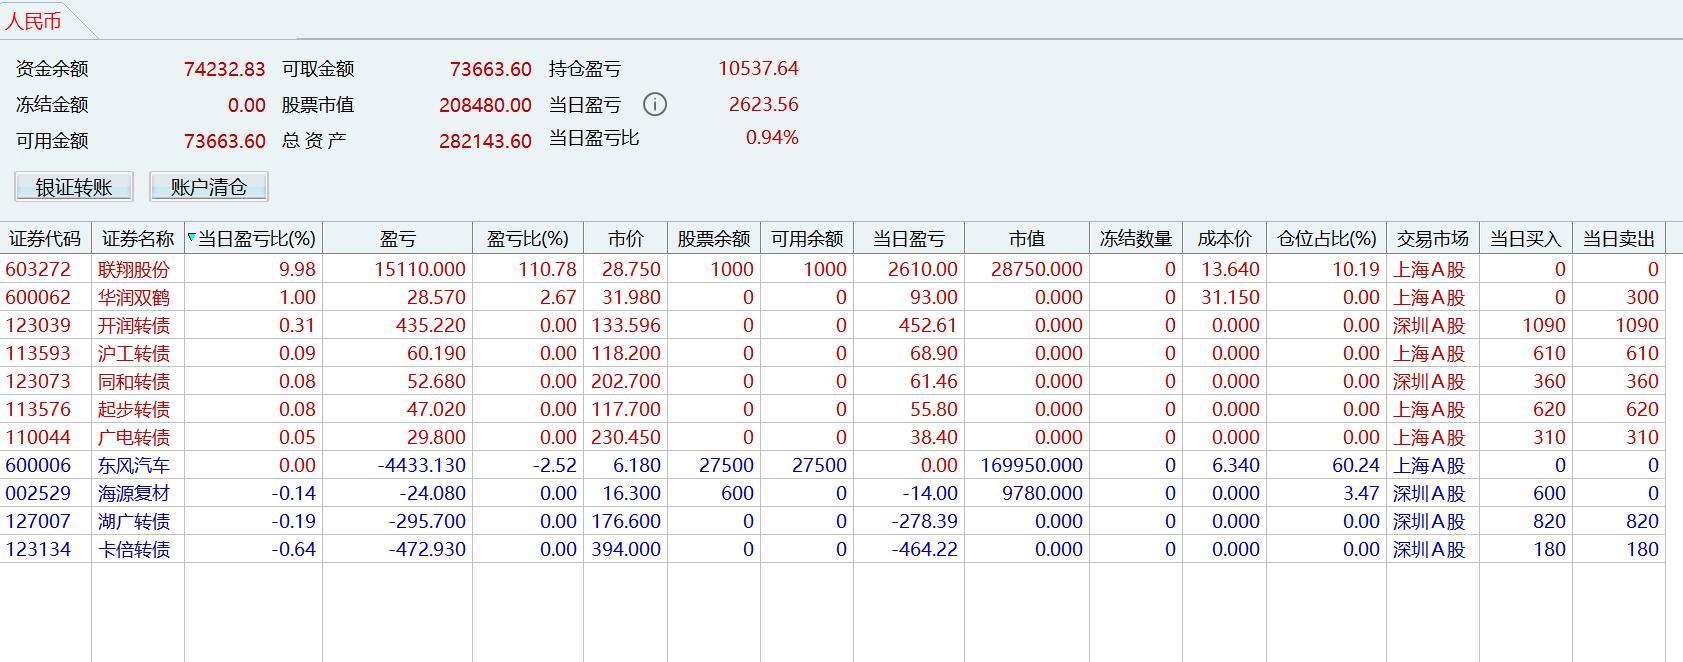The width and height of the screenshot is (1683, 662).
Task: Click 当日盈亏比 value 0.94%
Action: coord(772,137)
